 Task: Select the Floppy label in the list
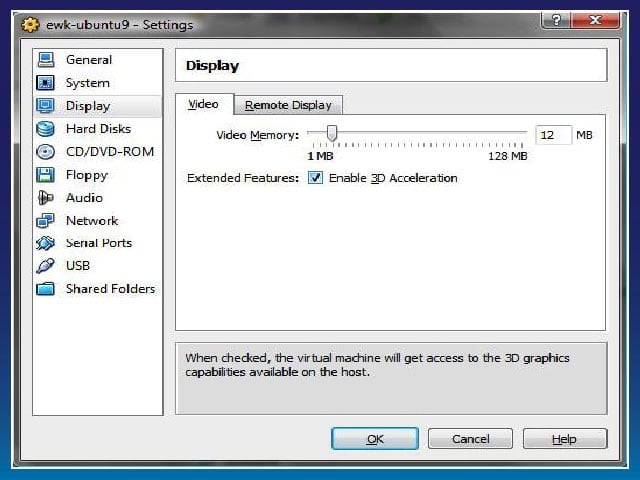point(87,175)
